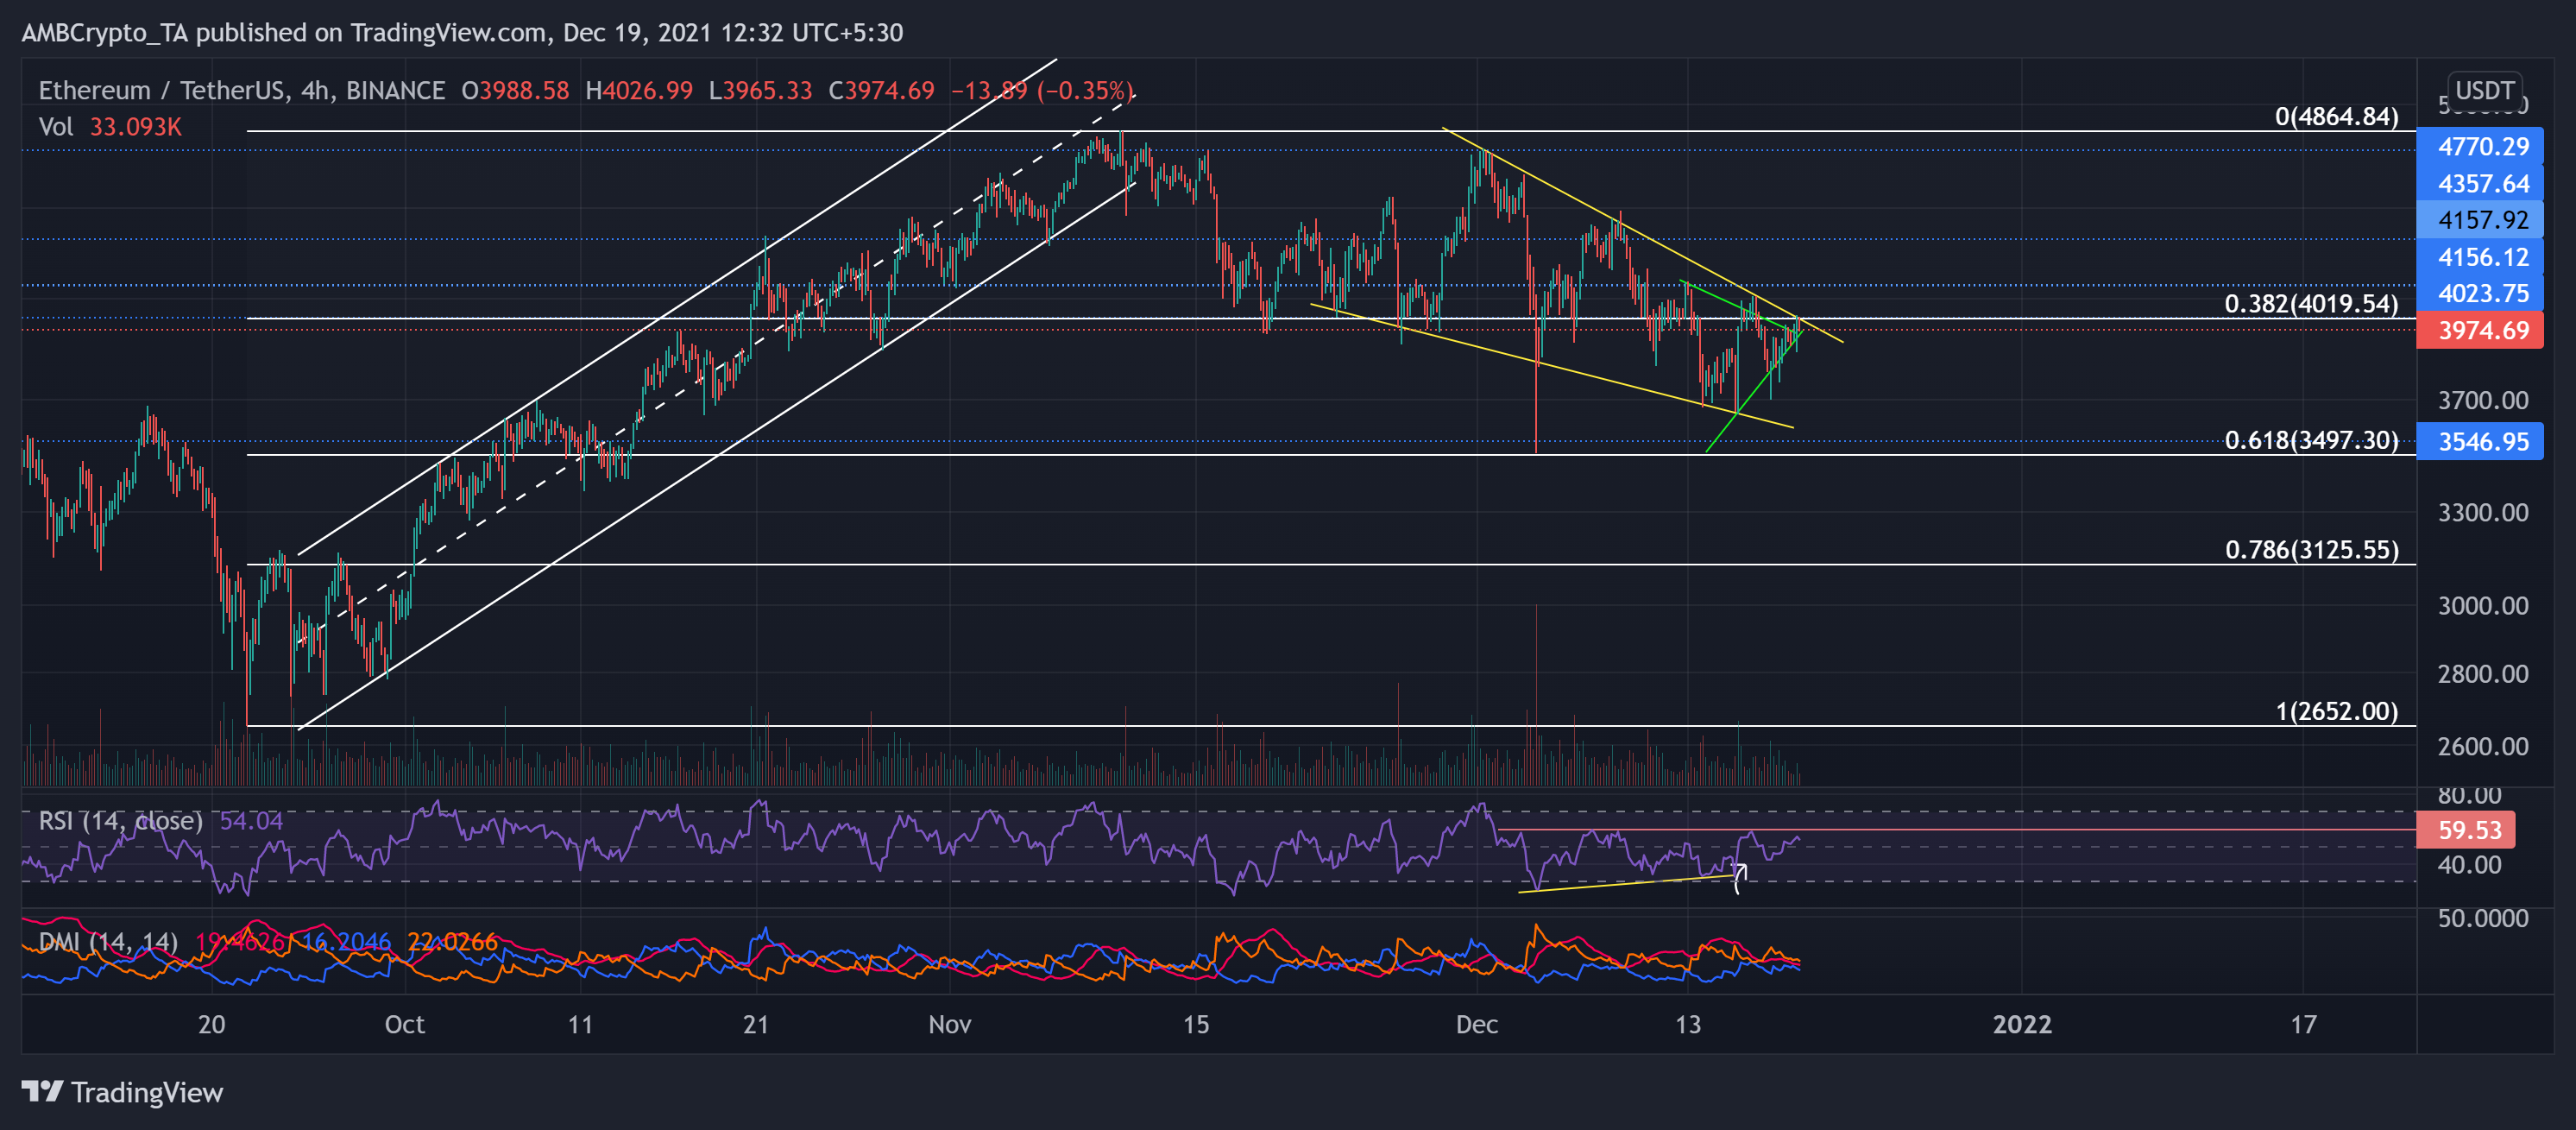
Task: Click the 1(2652.00) Fibonacci level label
Action: pyautogui.click(x=2335, y=711)
